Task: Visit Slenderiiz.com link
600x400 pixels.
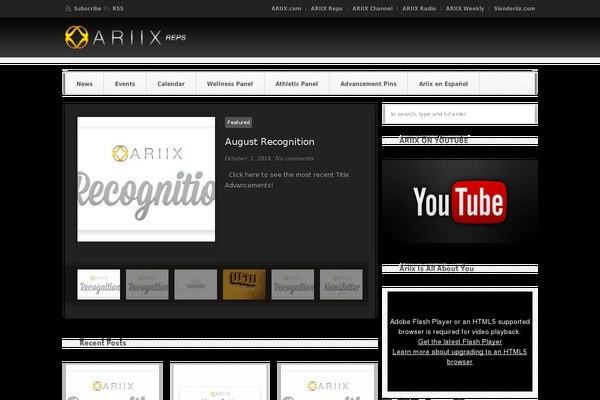Action: pos(514,8)
